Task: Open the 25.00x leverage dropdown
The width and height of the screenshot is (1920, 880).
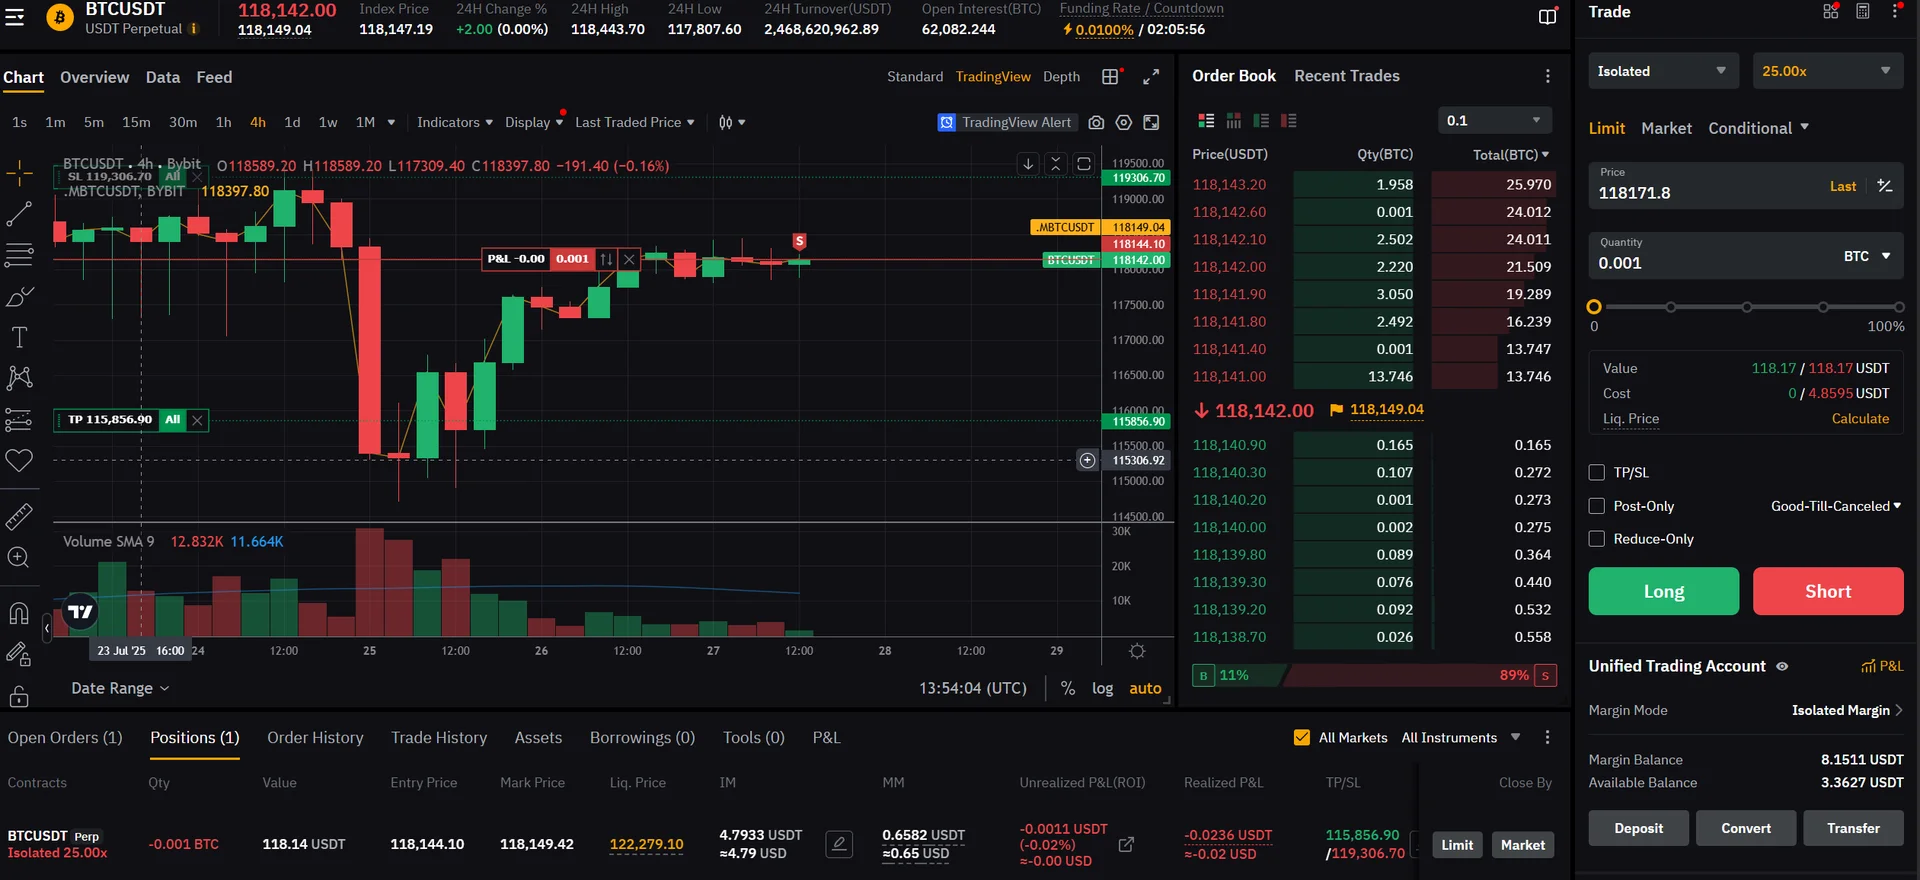Action: 1828,71
